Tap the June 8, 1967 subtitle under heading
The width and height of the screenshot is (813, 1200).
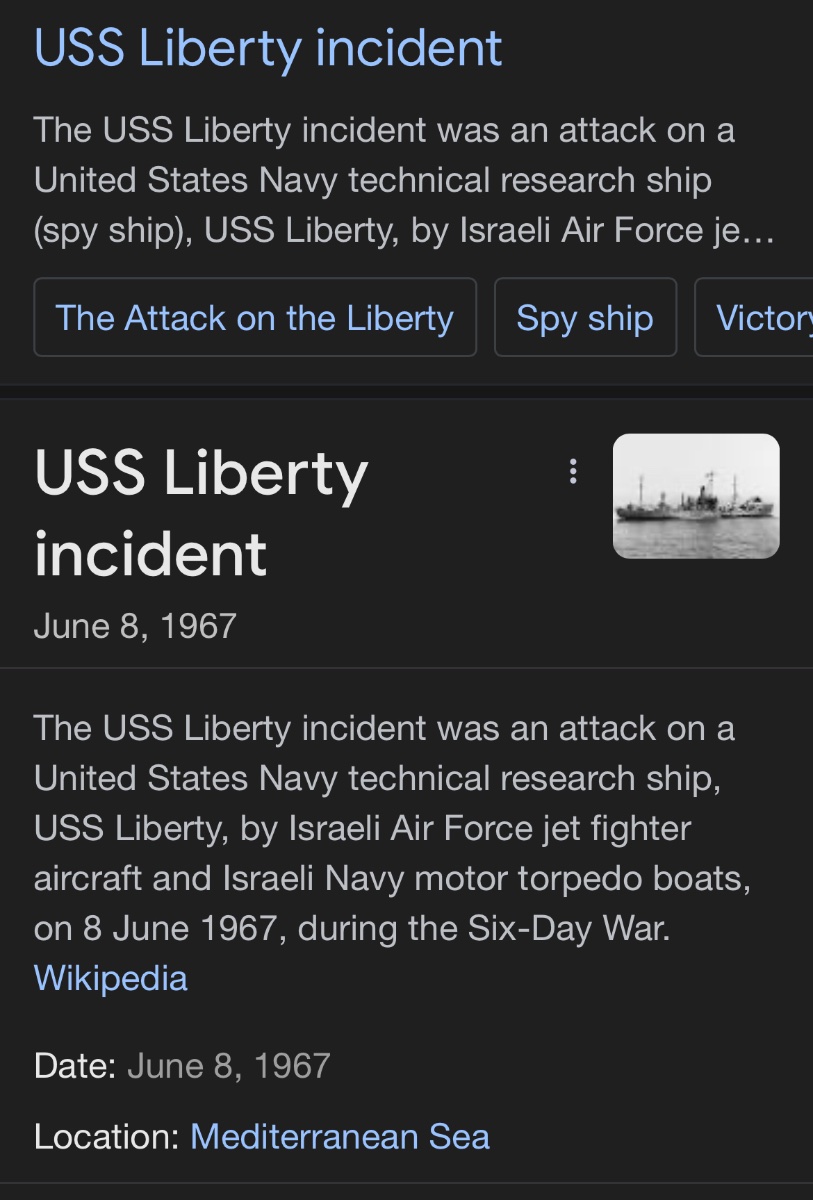[x=135, y=626]
